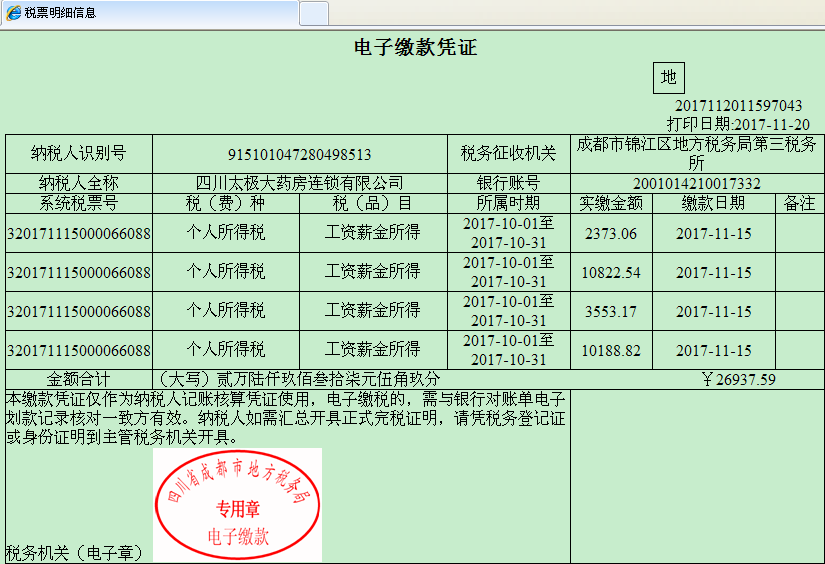Click the 备注 column header
The width and height of the screenshot is (825, 564).
tap(800, 203)
